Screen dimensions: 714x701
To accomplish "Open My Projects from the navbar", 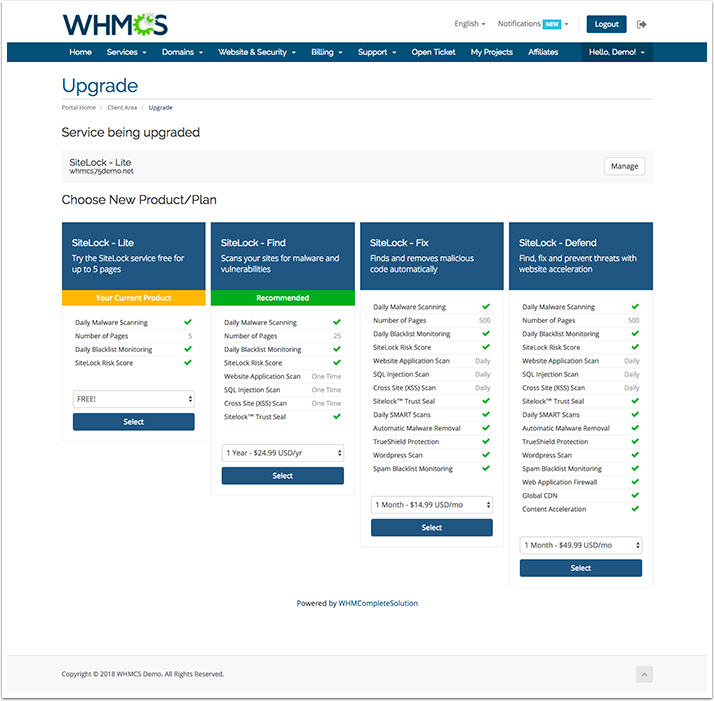I will click(492, 52).
